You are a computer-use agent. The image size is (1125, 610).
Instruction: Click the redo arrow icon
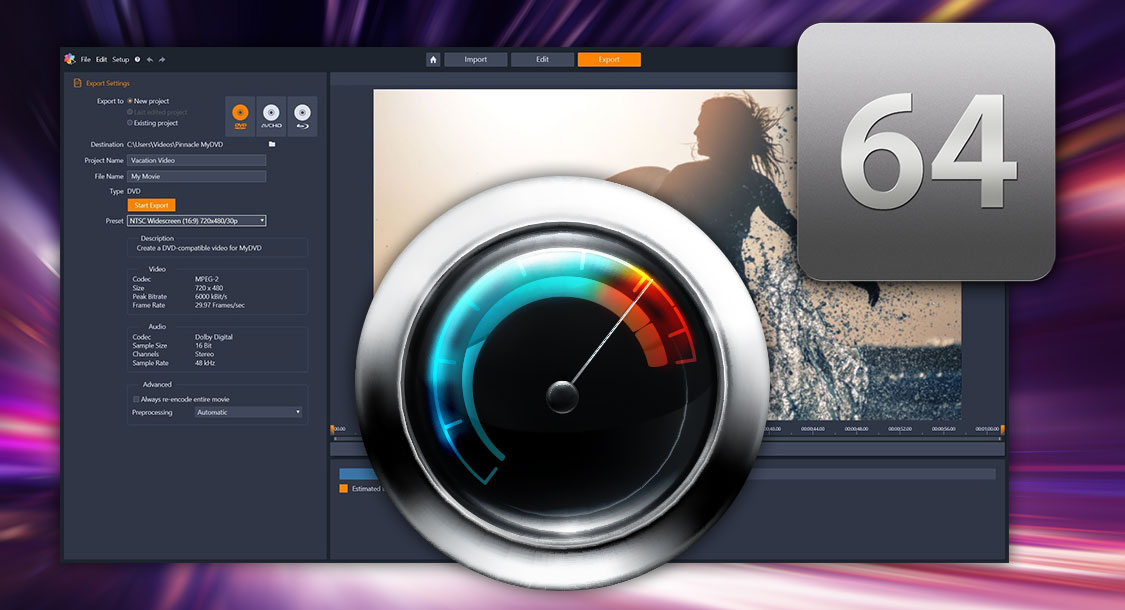point(162,59)
